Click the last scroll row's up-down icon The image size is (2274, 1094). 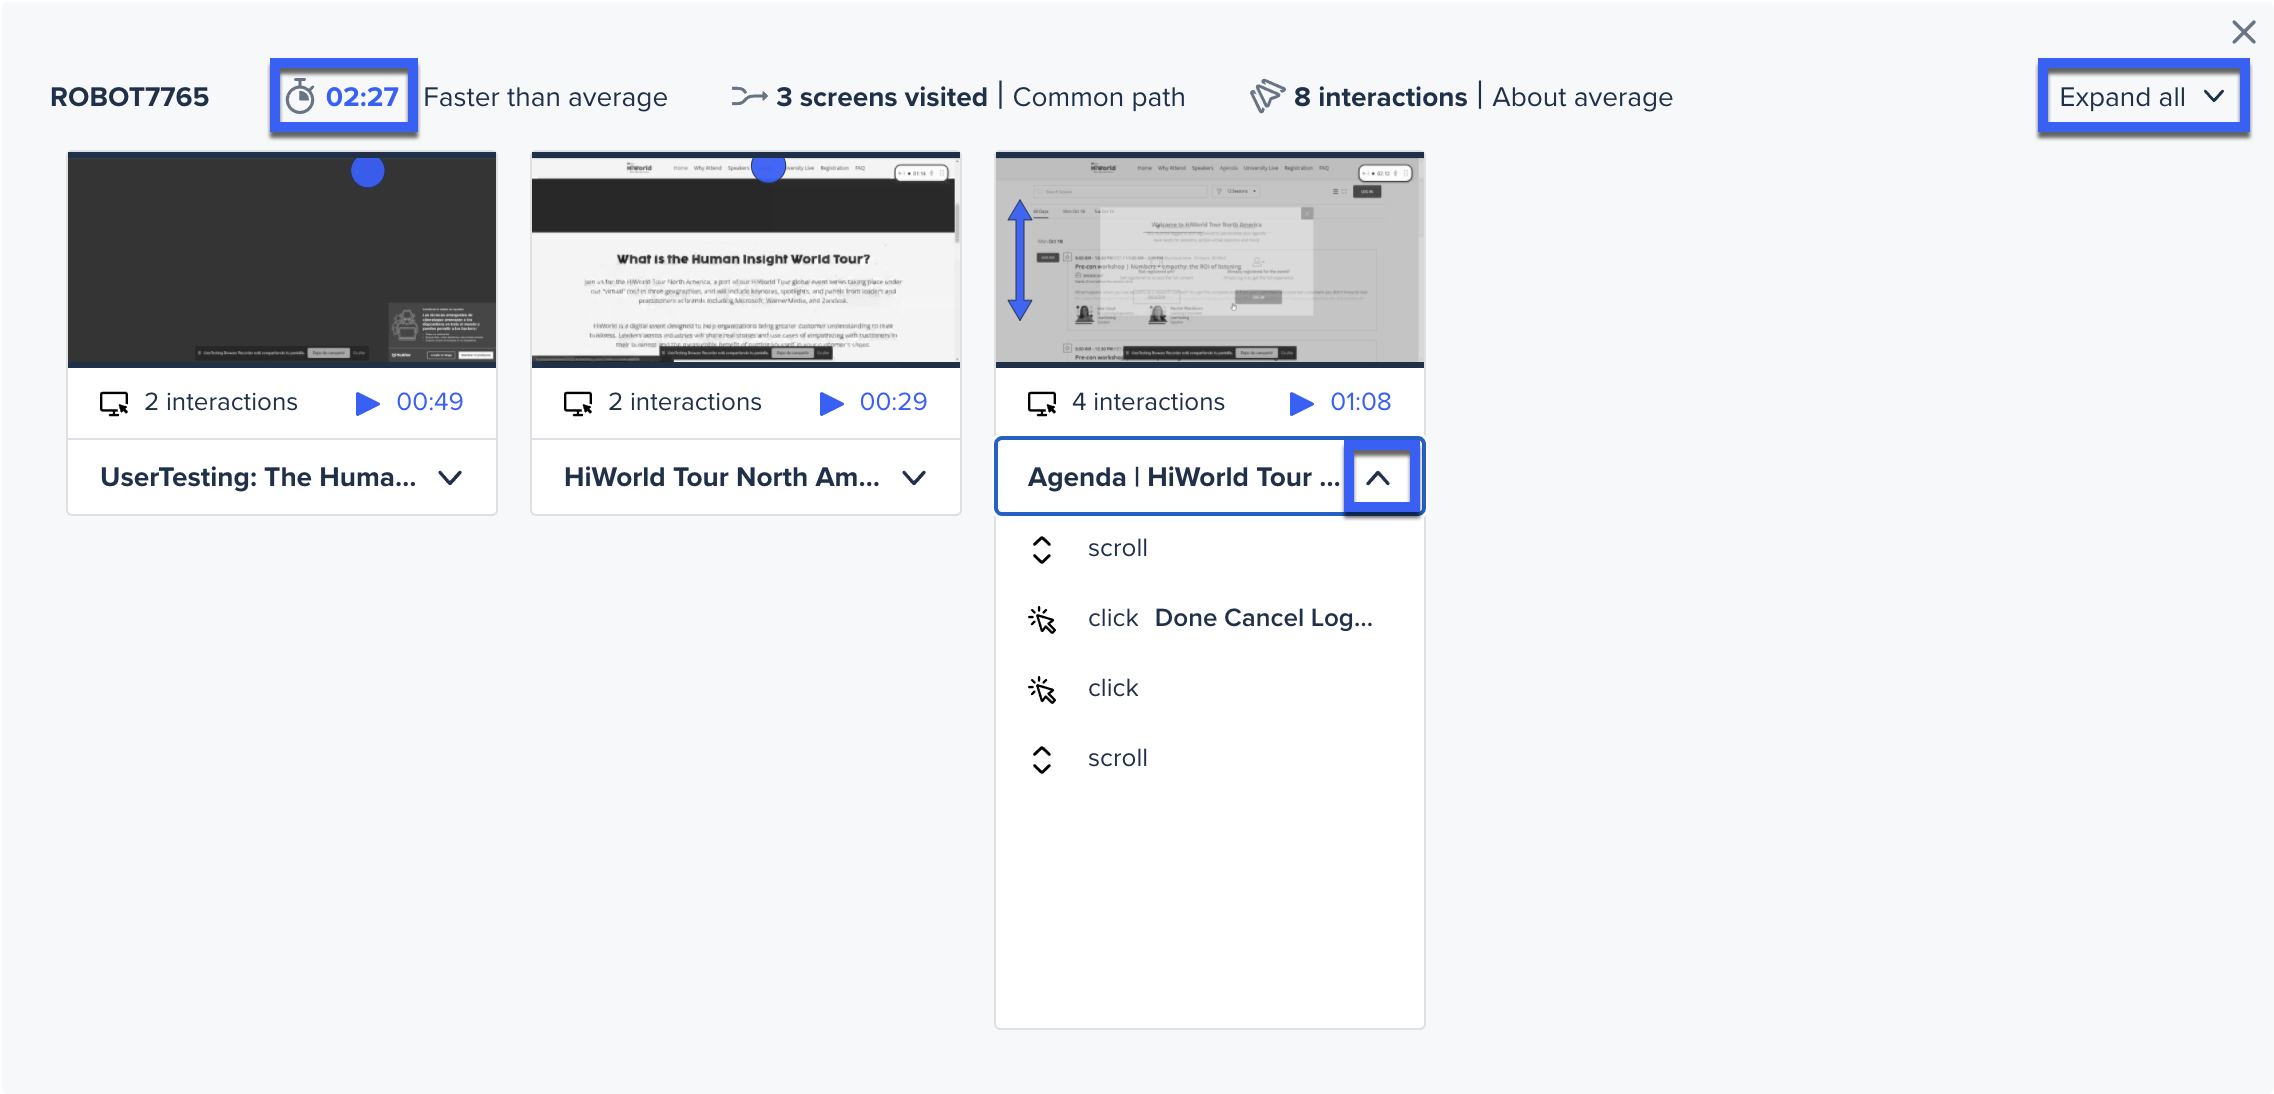click(1042, 759)
